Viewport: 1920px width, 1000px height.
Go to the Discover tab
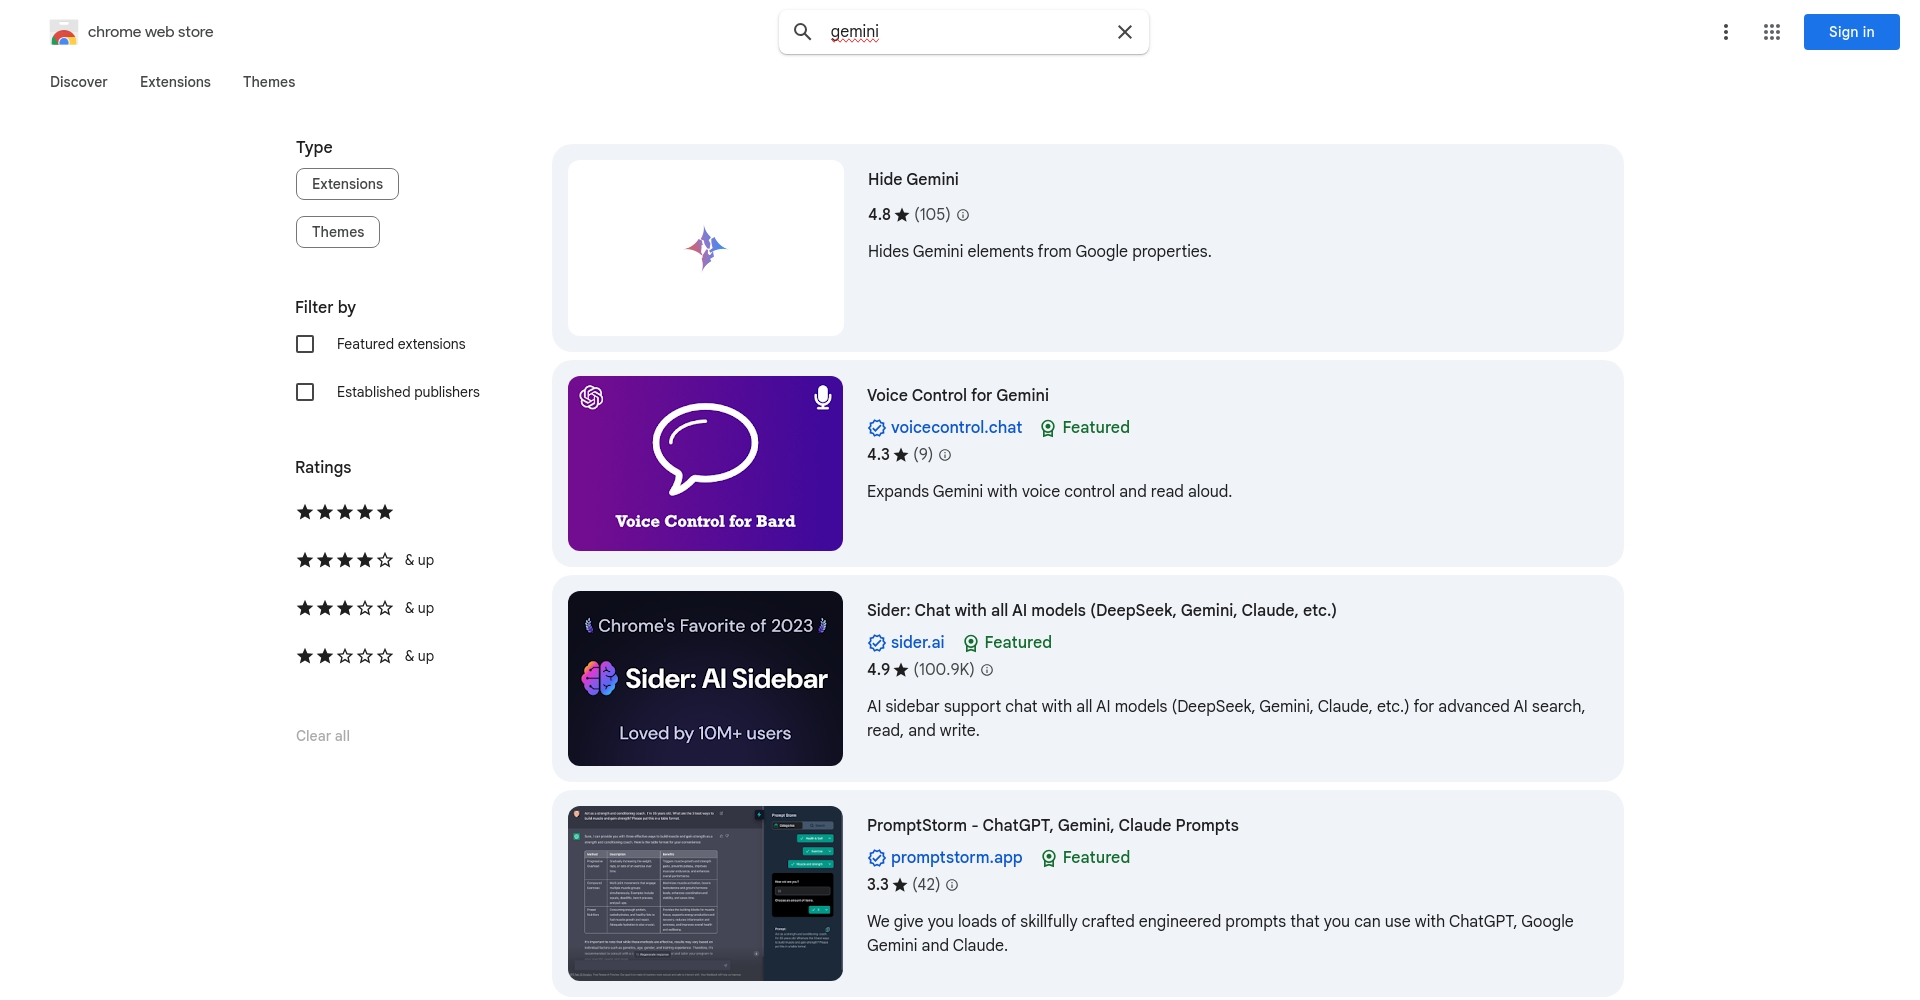click(x=79, y=82)
